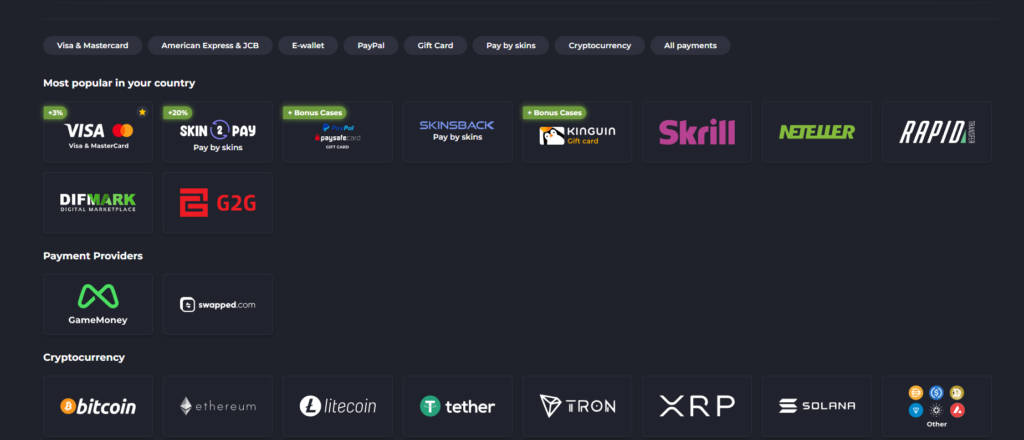Image resolution: width=1024 pixels, height=440 pixels.
Task: Filter by American Express & JCB
Action: (x=210, y=46)
